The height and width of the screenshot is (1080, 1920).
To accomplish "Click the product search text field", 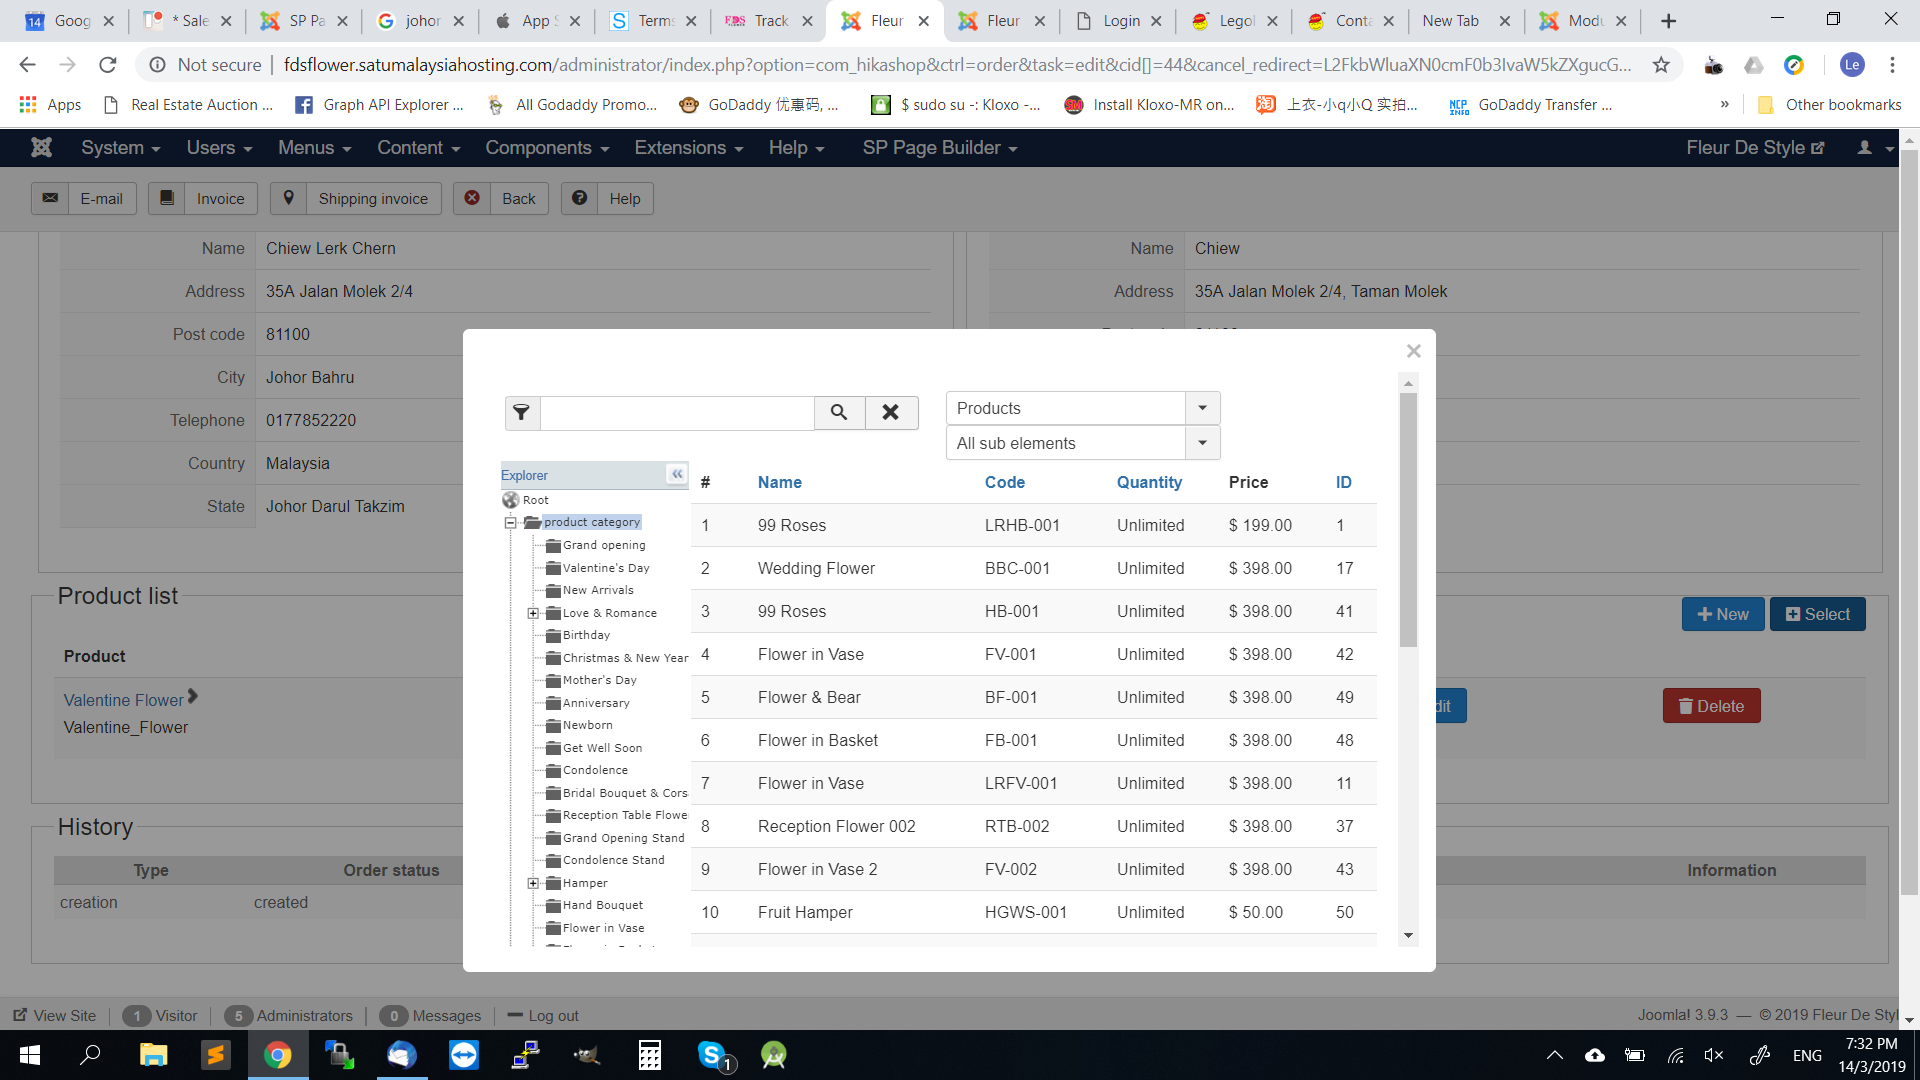I will click(677, 412).
